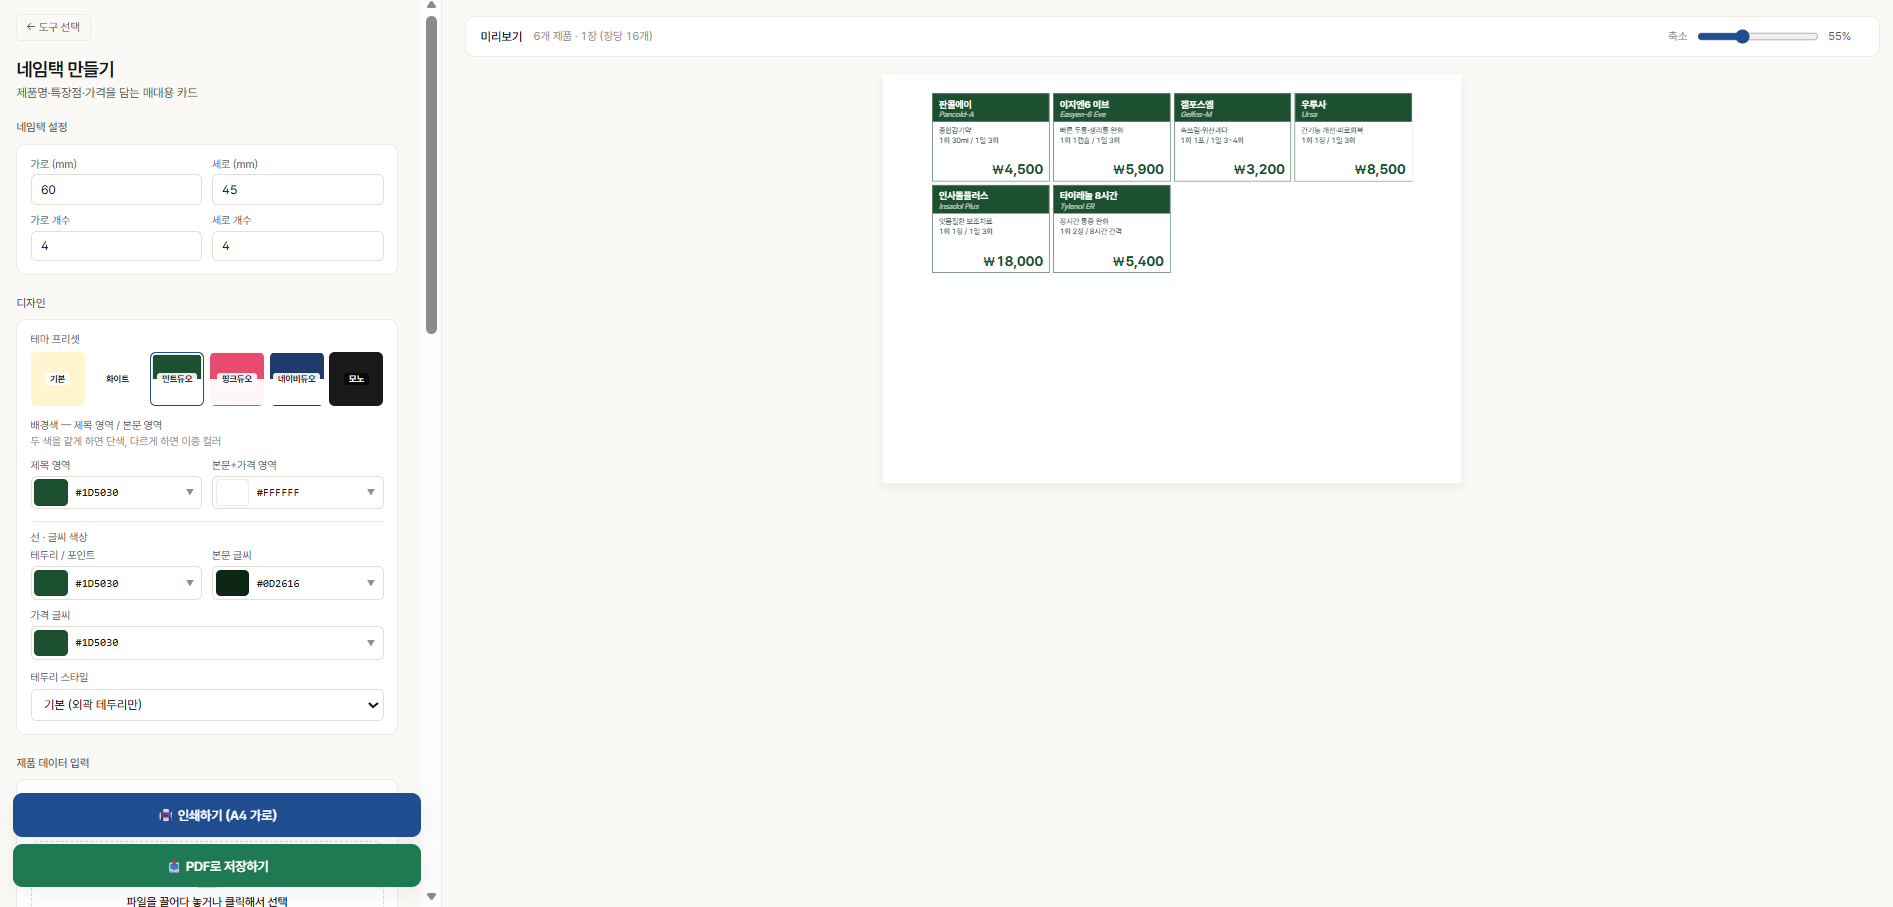Click the 타이레놀 8시간 name tag card

(x=1112, y=229)
